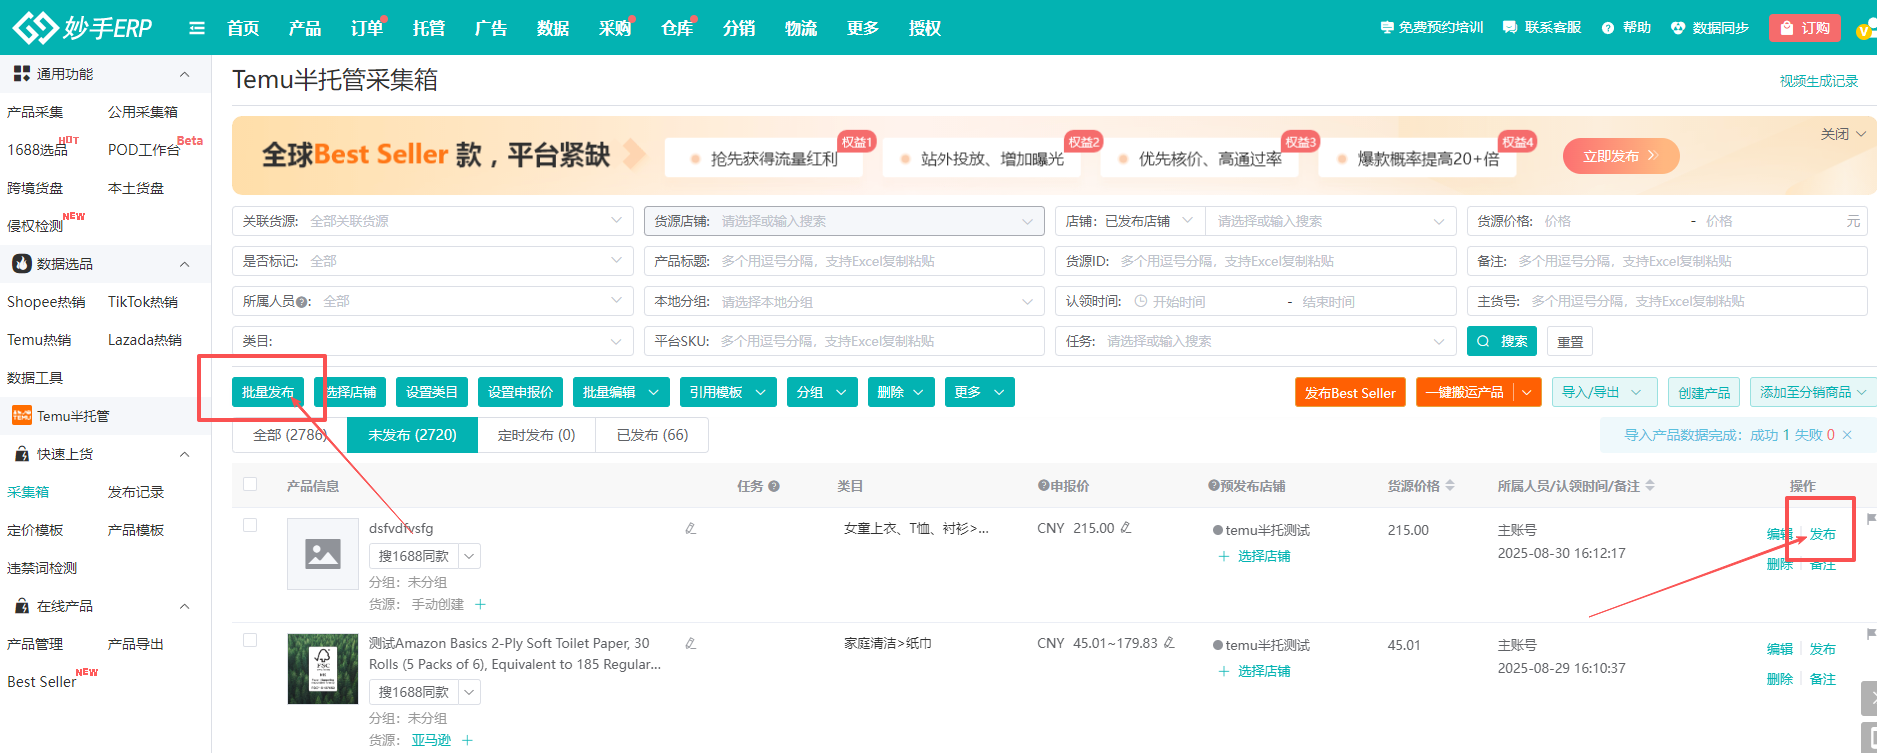
Task: Open the 批量编辑 dropdown
Action: (x=620, y=392)
